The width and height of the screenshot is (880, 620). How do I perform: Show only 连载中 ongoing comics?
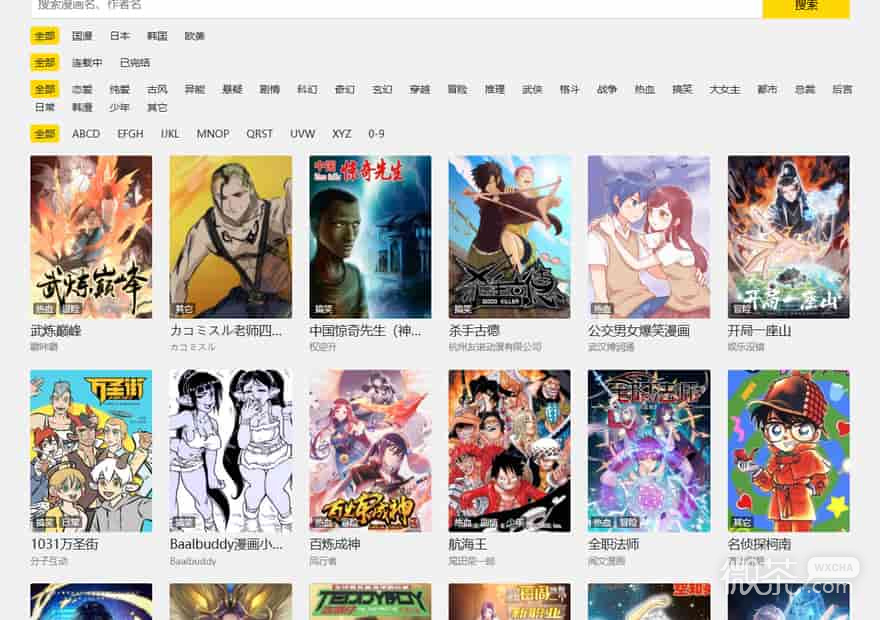(87, 62)
